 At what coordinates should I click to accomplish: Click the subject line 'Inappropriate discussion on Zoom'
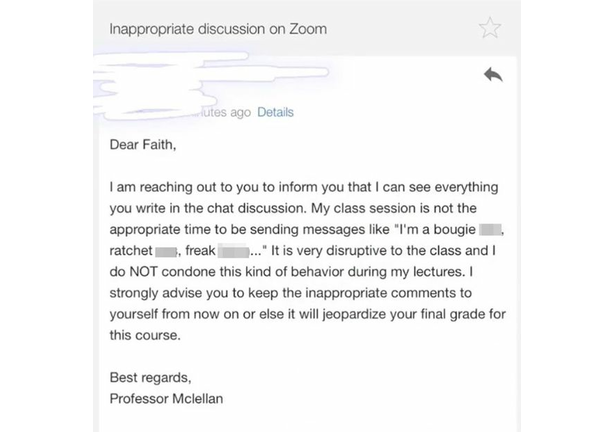click(217, 29)
